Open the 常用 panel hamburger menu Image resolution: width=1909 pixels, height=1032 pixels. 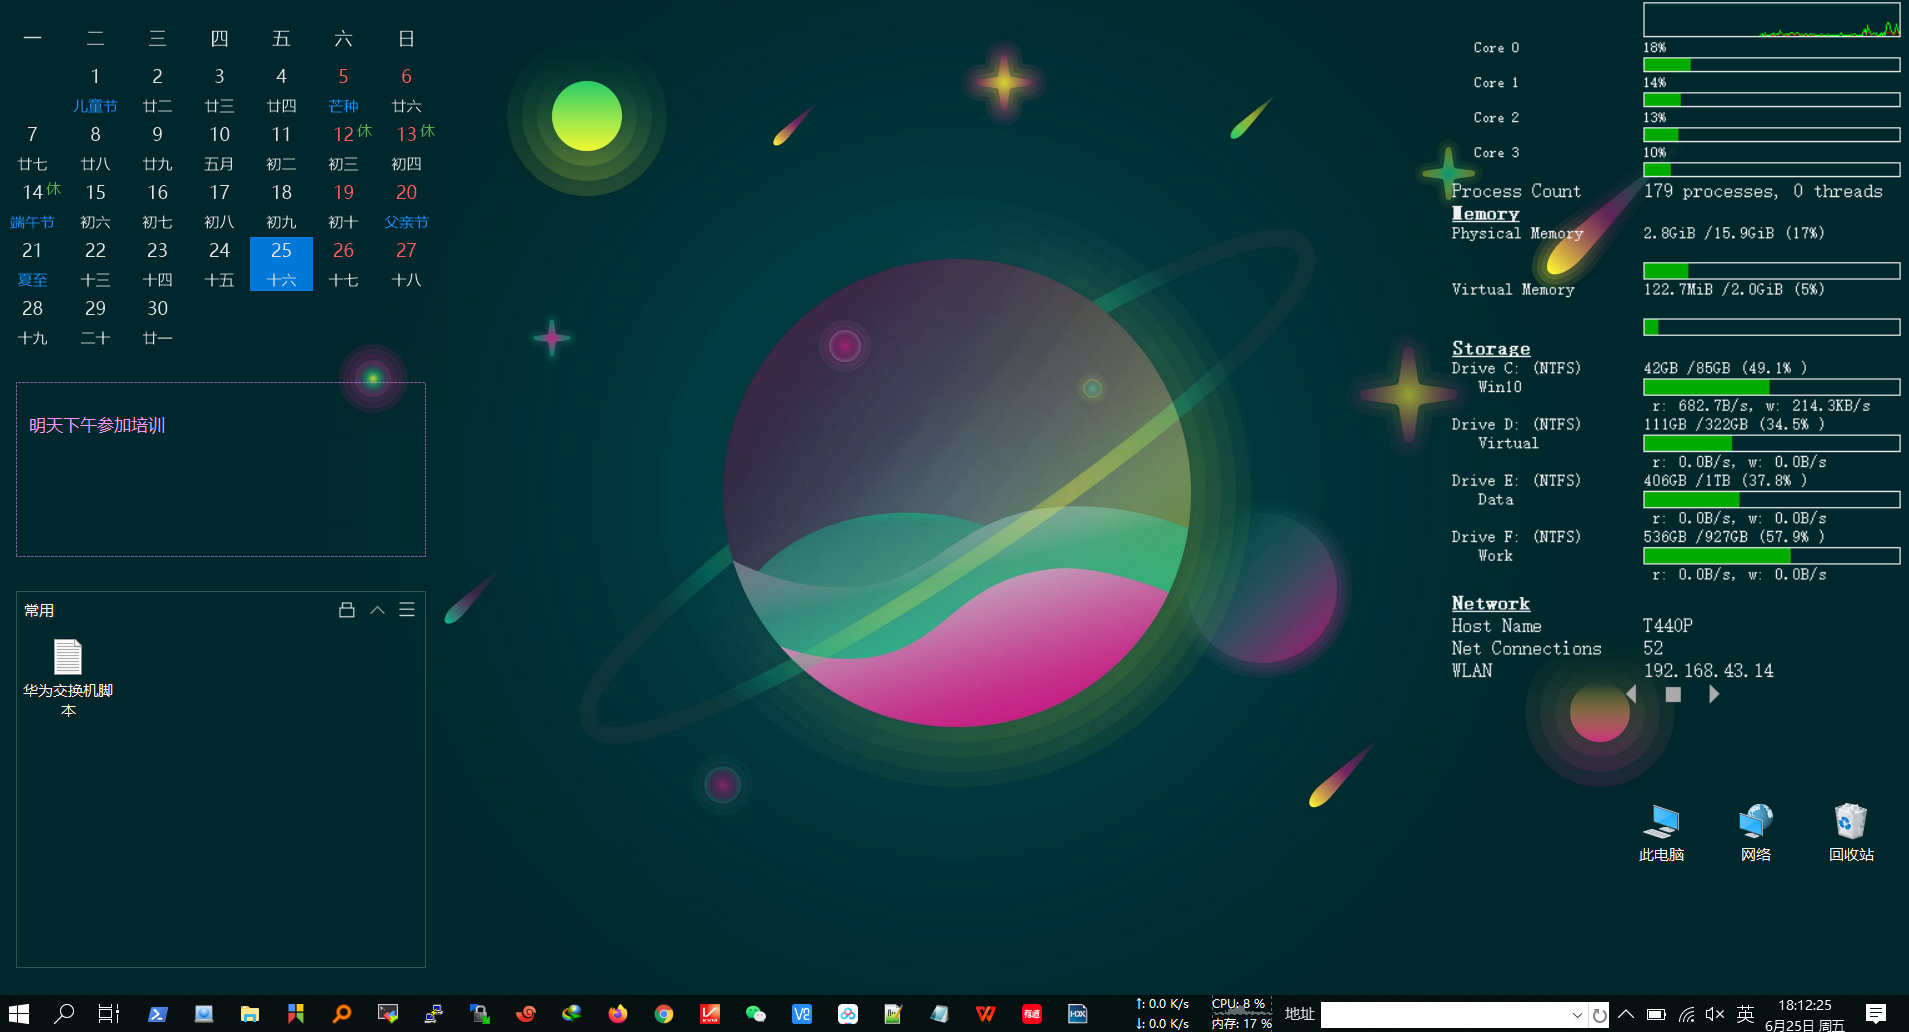pyautogui.click(x=407, y=610)
